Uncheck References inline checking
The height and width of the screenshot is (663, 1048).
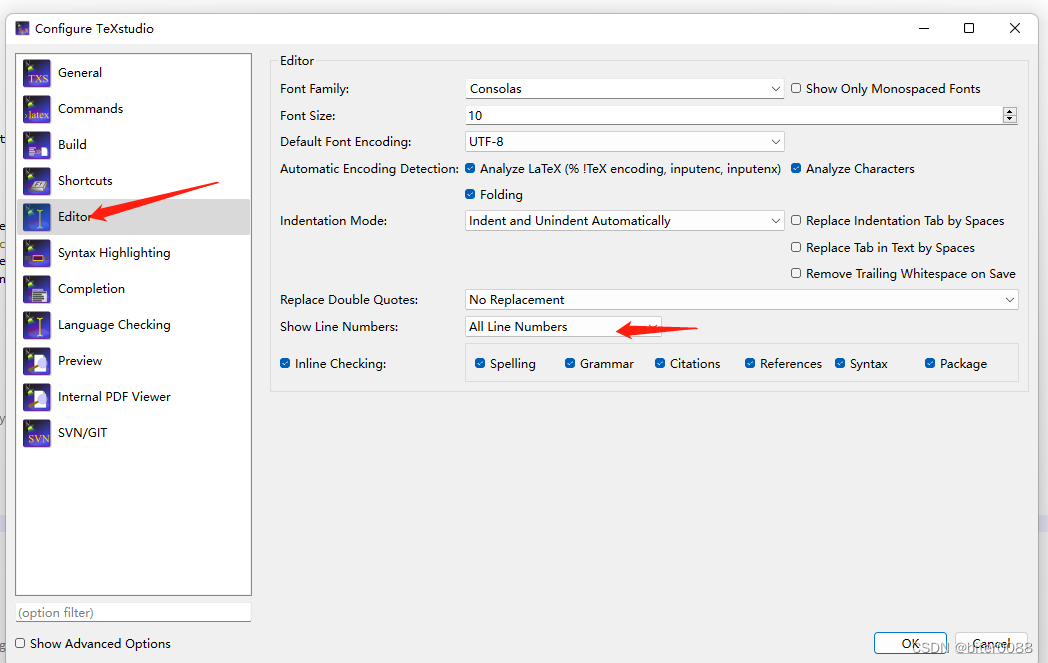(750, 364)
